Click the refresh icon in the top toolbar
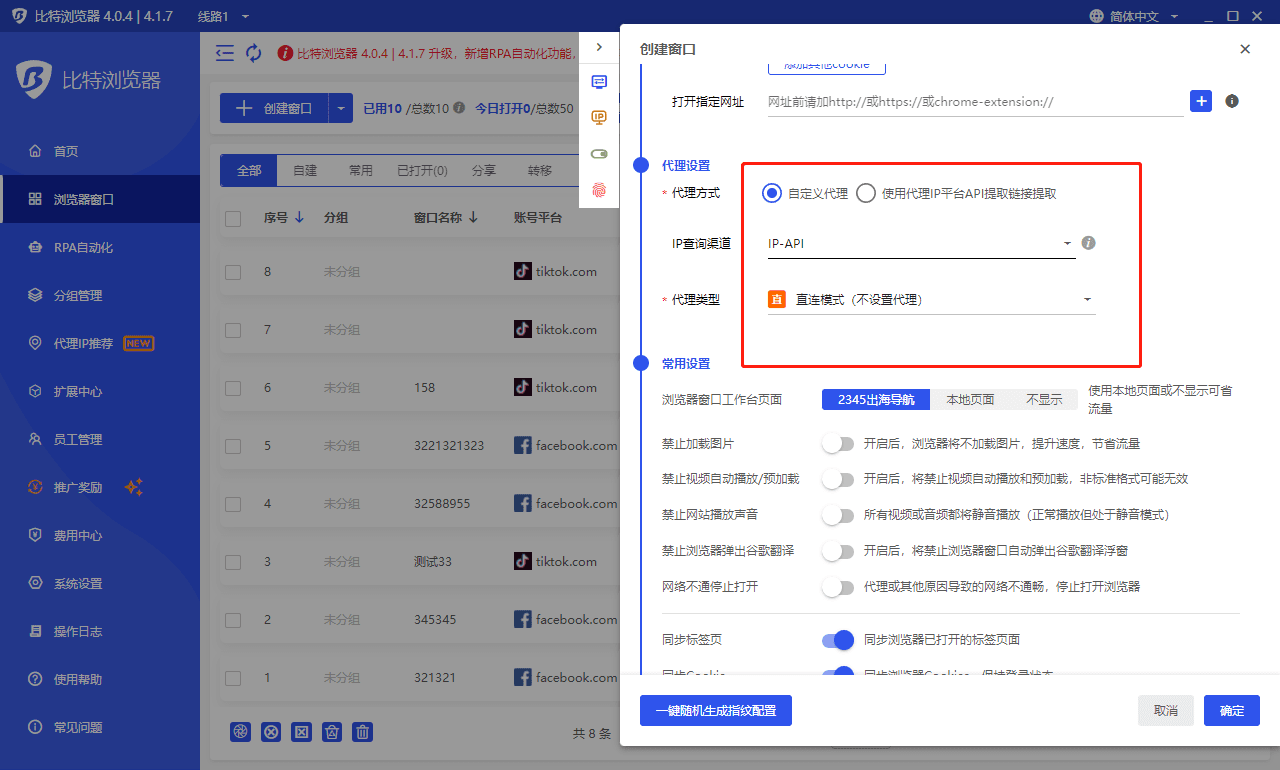1280x770 pixels. click(253, 52)
